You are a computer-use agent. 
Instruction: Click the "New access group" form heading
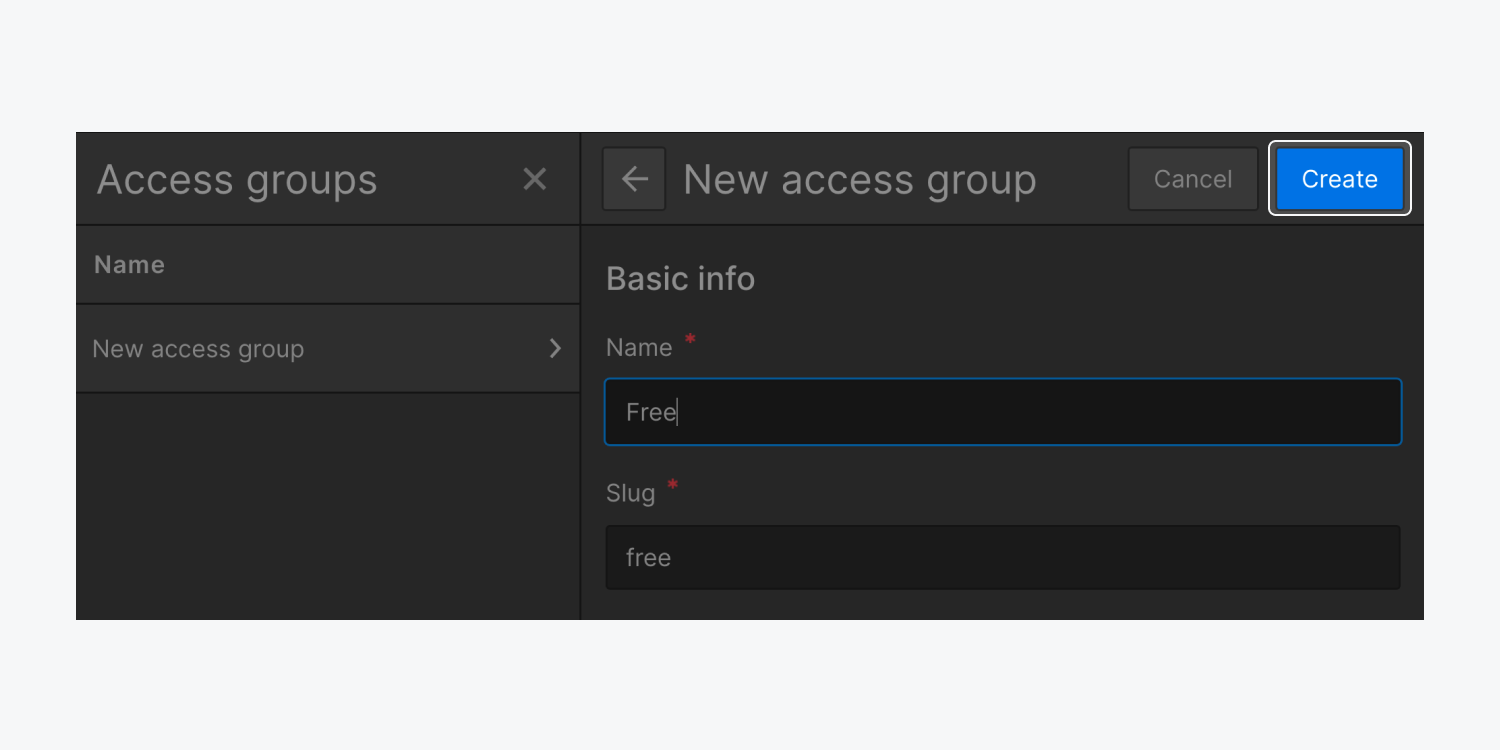(859, 180)
